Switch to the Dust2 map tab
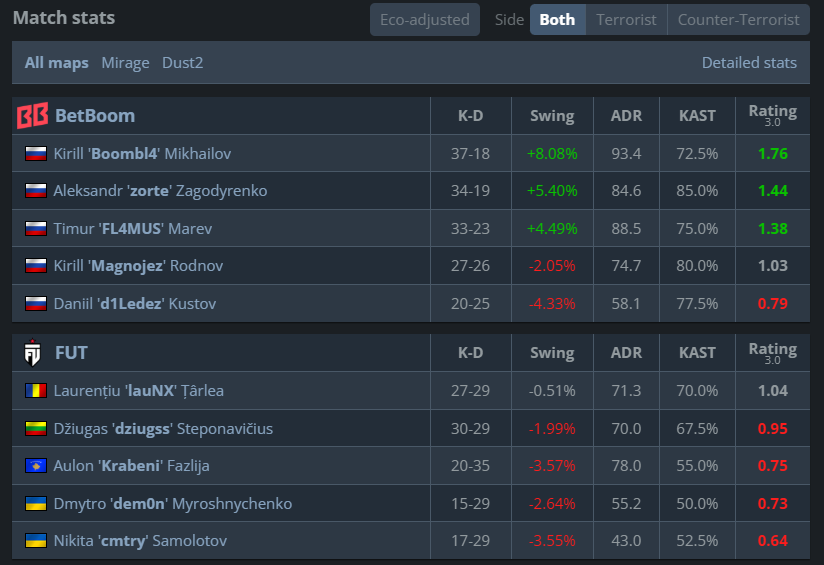 tap(182, 63)
